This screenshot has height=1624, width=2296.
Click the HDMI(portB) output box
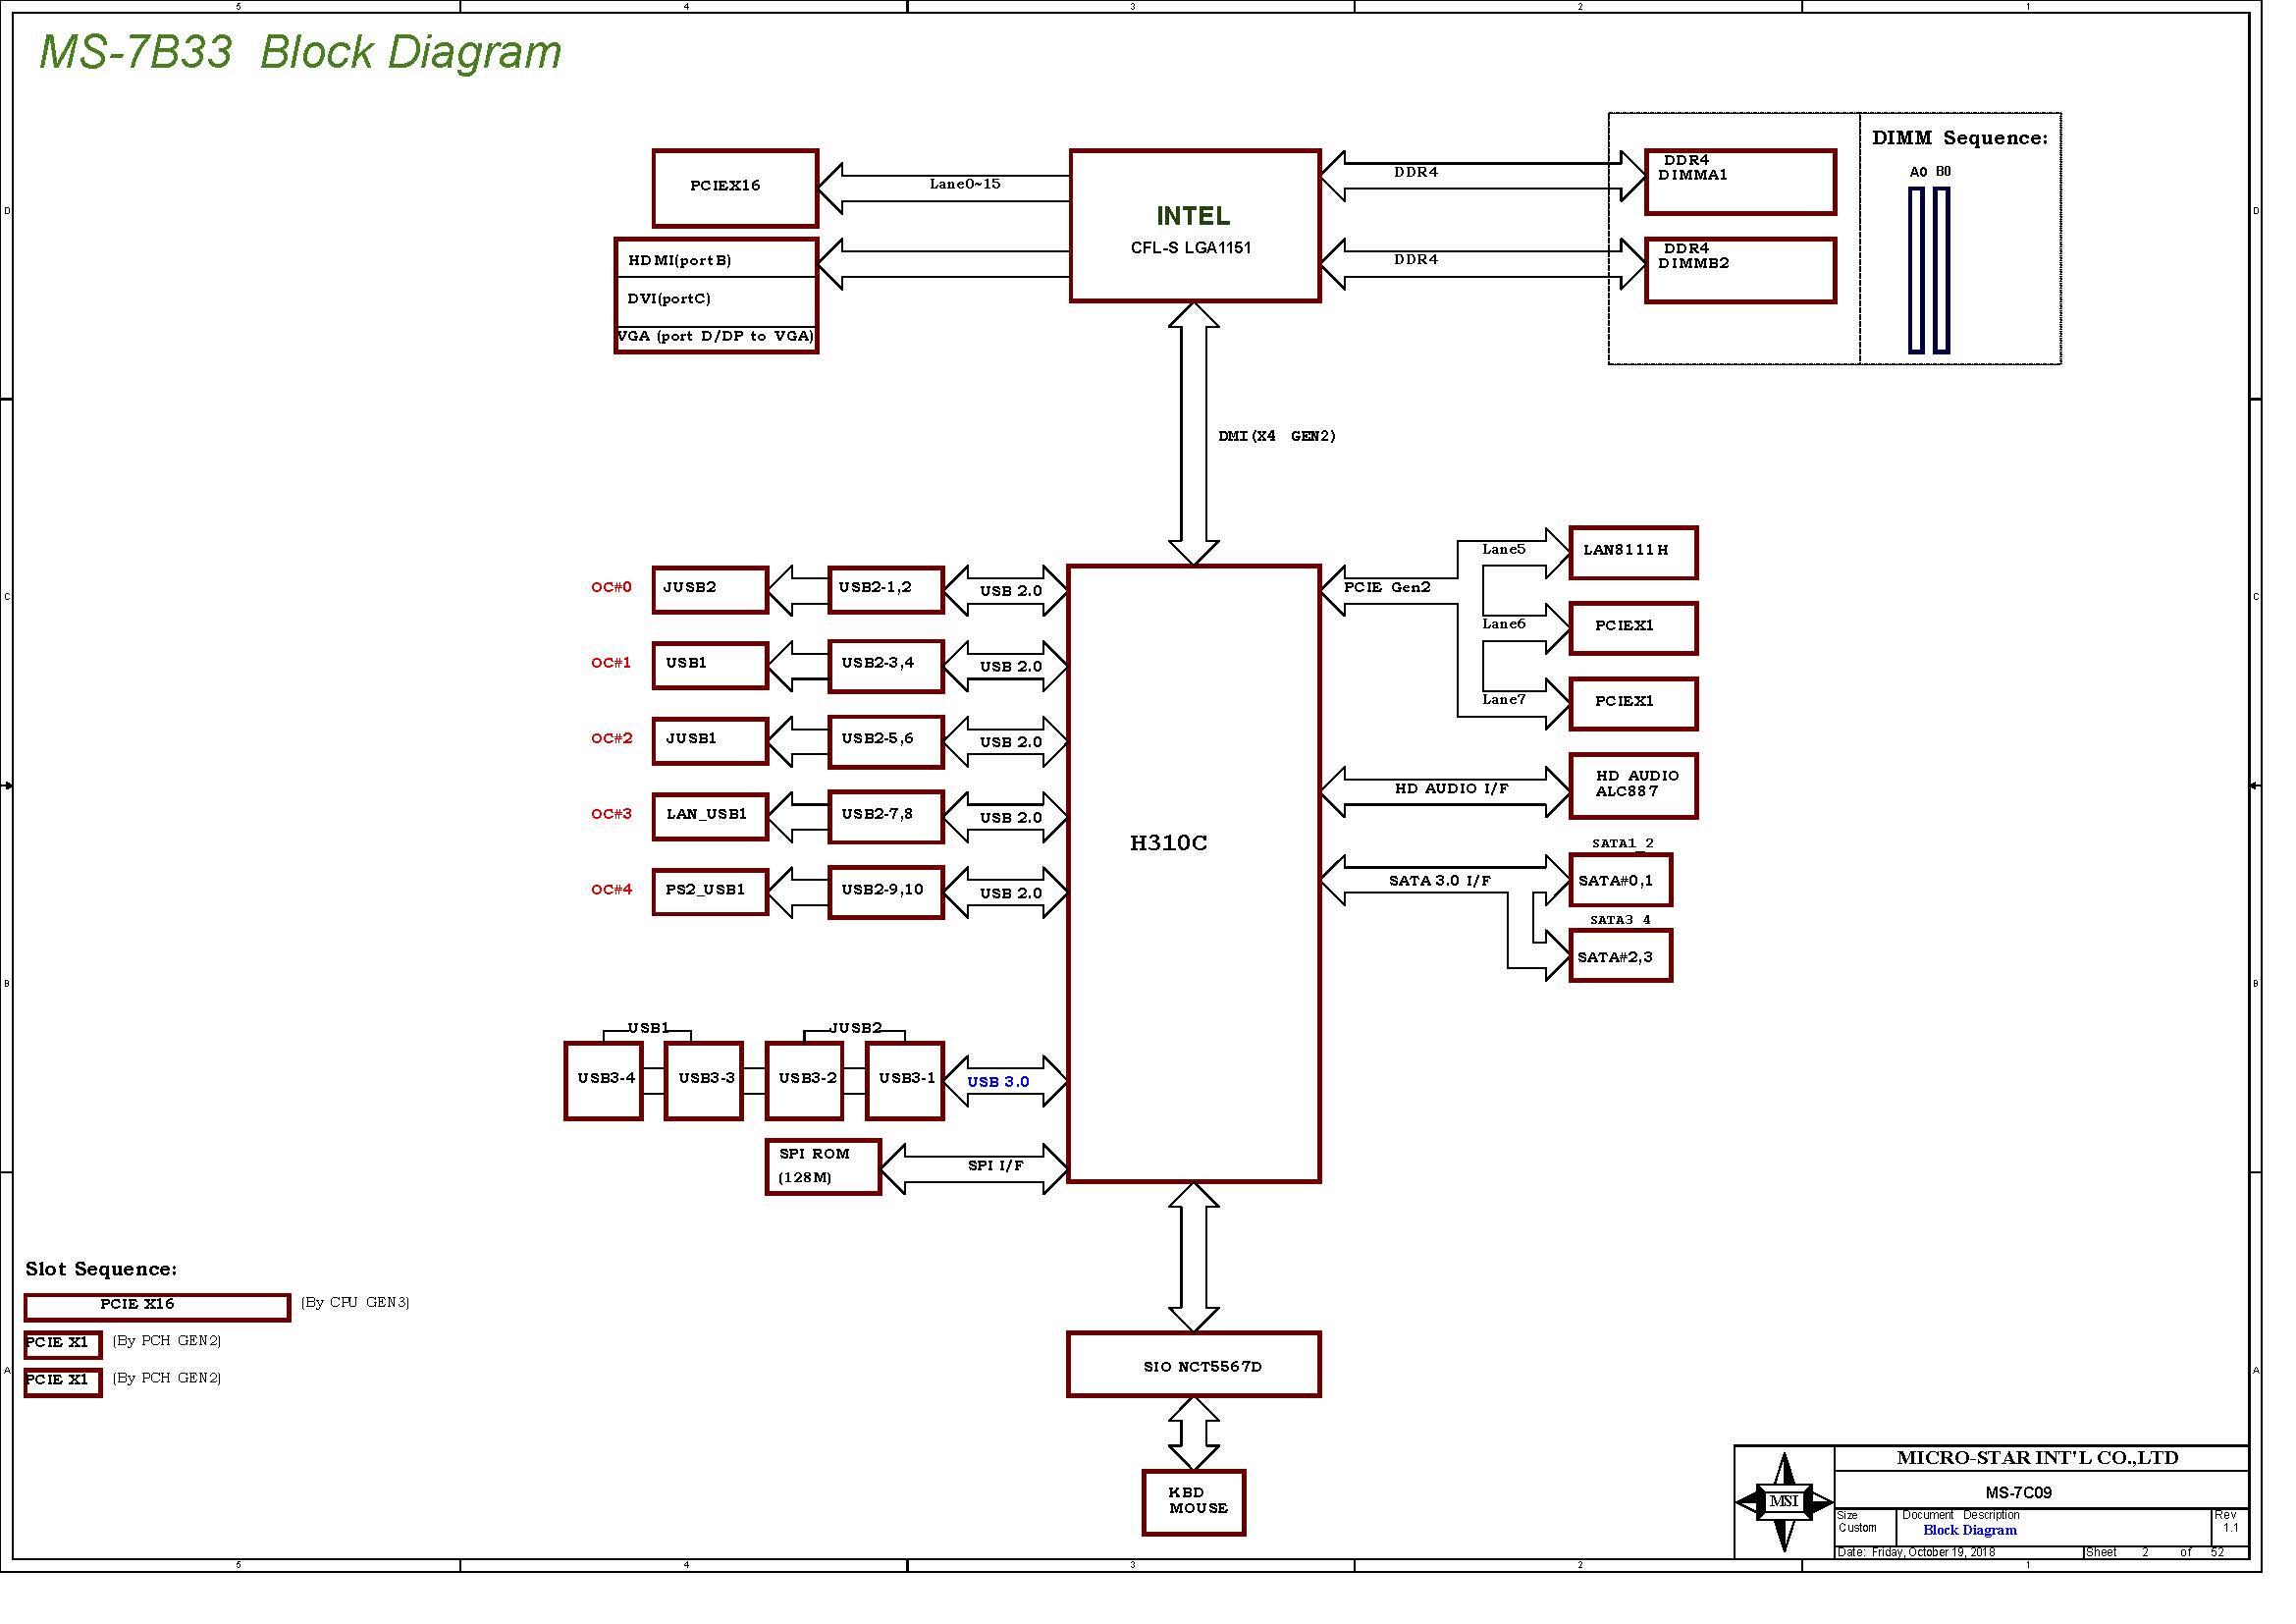pyautogui.click(x=716, y=259)
